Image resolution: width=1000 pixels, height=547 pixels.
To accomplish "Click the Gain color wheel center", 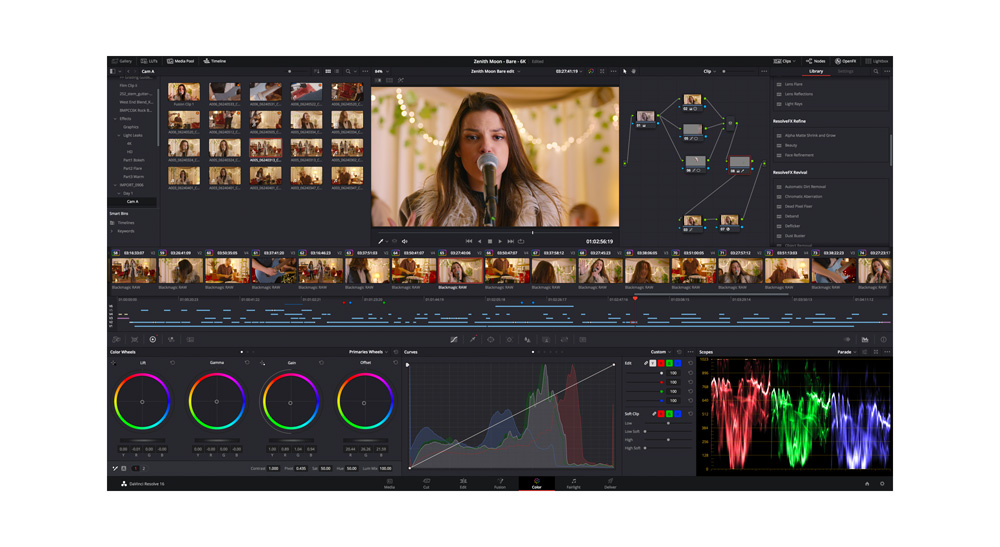I will click(290, 402).
